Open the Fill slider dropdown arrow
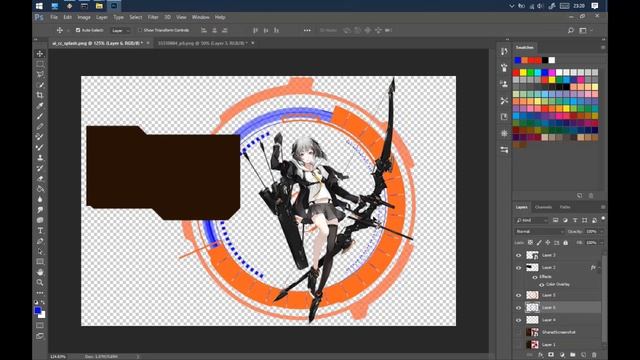Screen dimensions: 640x360 601,242
